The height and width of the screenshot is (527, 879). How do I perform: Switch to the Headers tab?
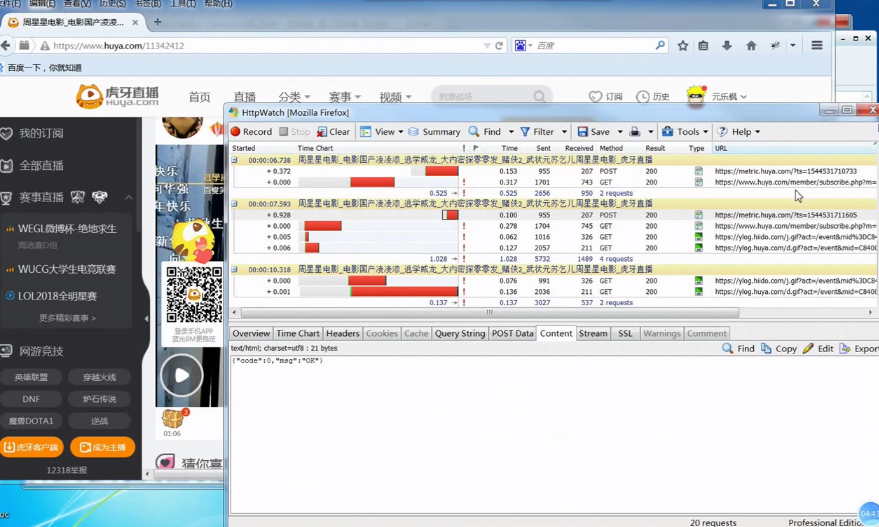click(x=342, y=334)
